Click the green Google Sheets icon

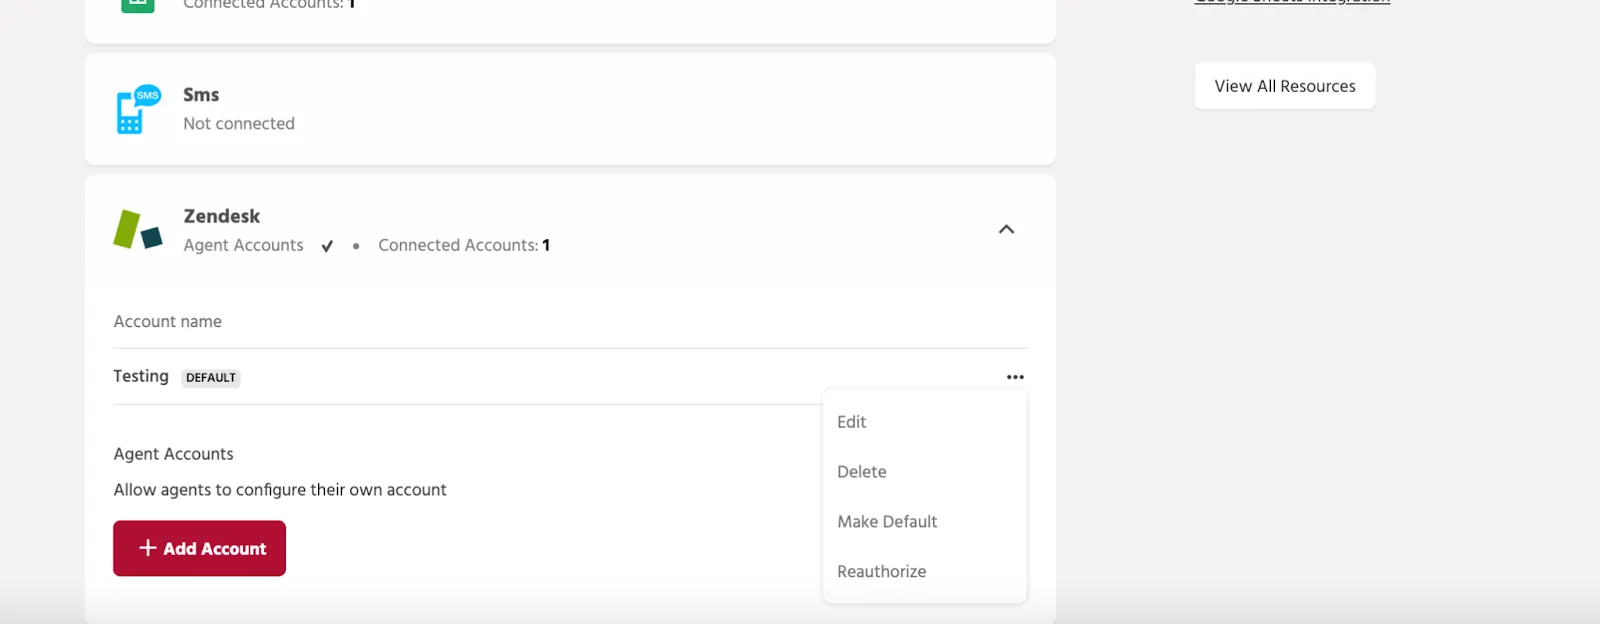[138, 4]
